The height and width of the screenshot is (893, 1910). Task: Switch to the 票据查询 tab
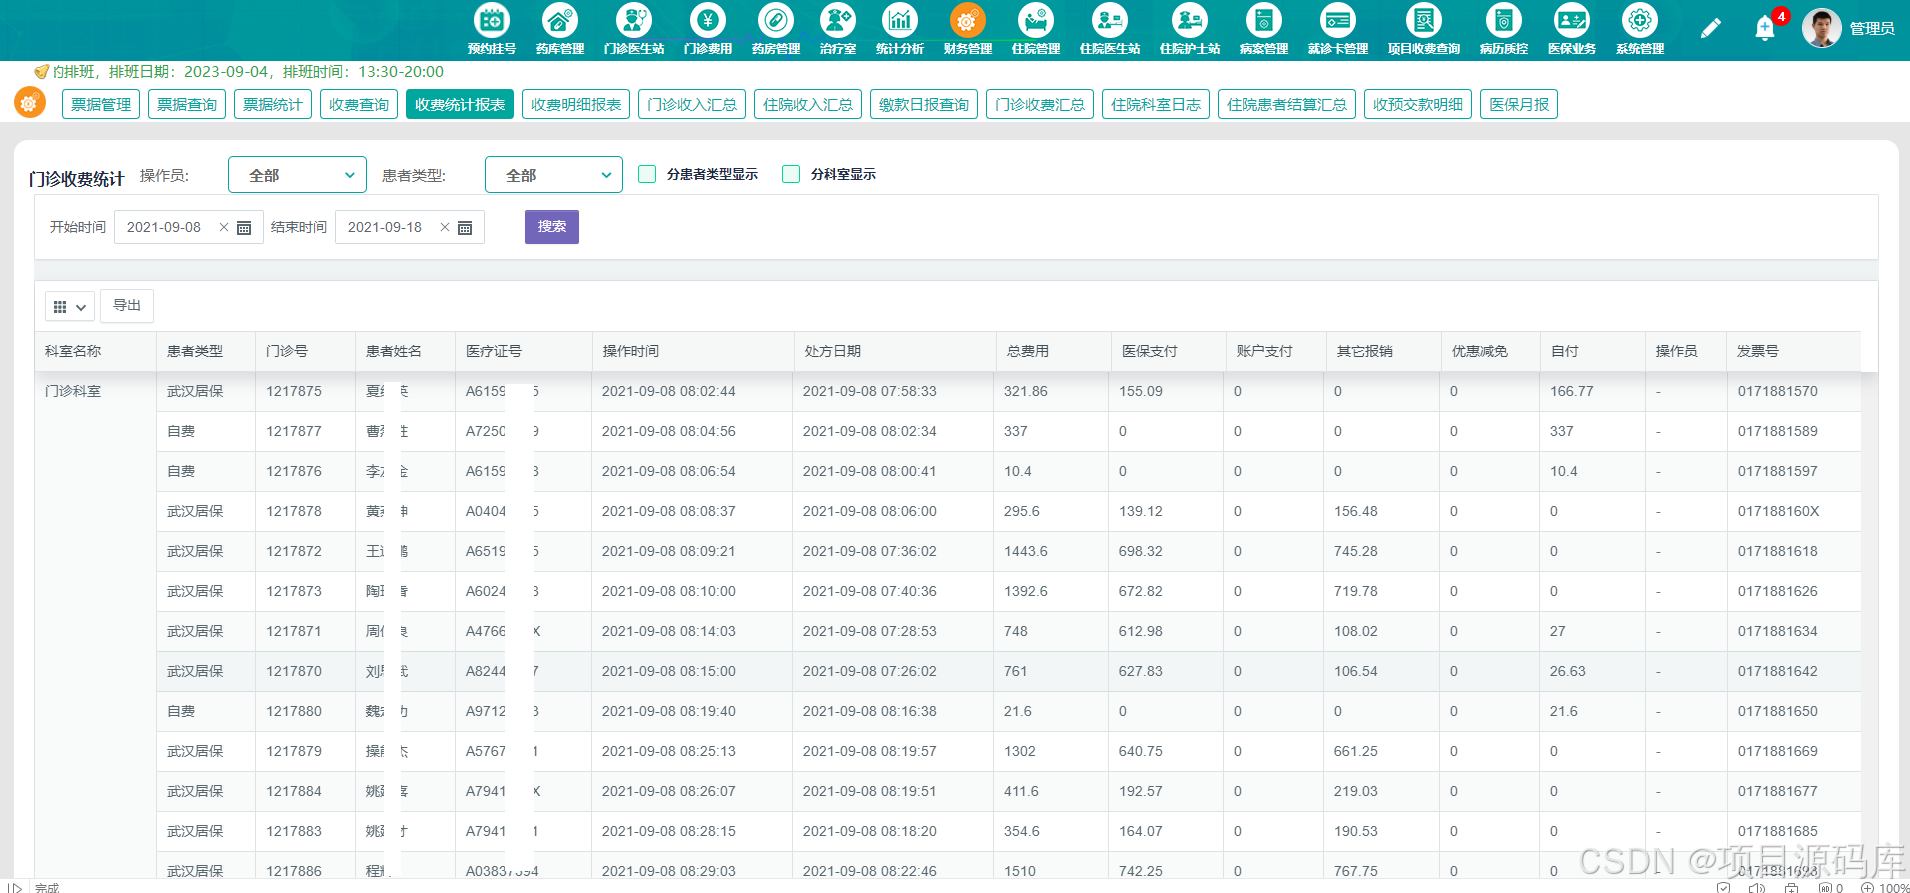click(187, 104)
